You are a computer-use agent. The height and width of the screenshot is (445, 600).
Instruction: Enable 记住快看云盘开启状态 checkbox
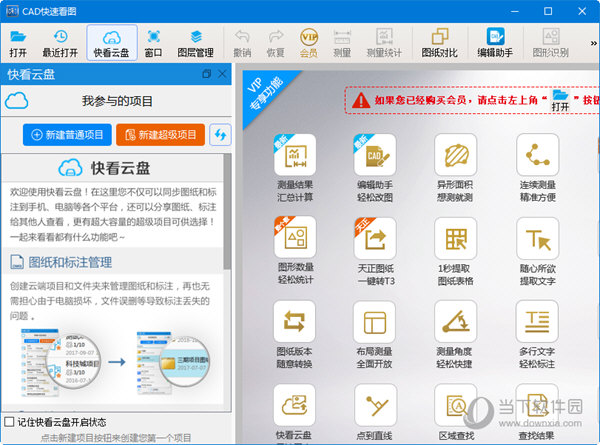click(x=9, y=420)
